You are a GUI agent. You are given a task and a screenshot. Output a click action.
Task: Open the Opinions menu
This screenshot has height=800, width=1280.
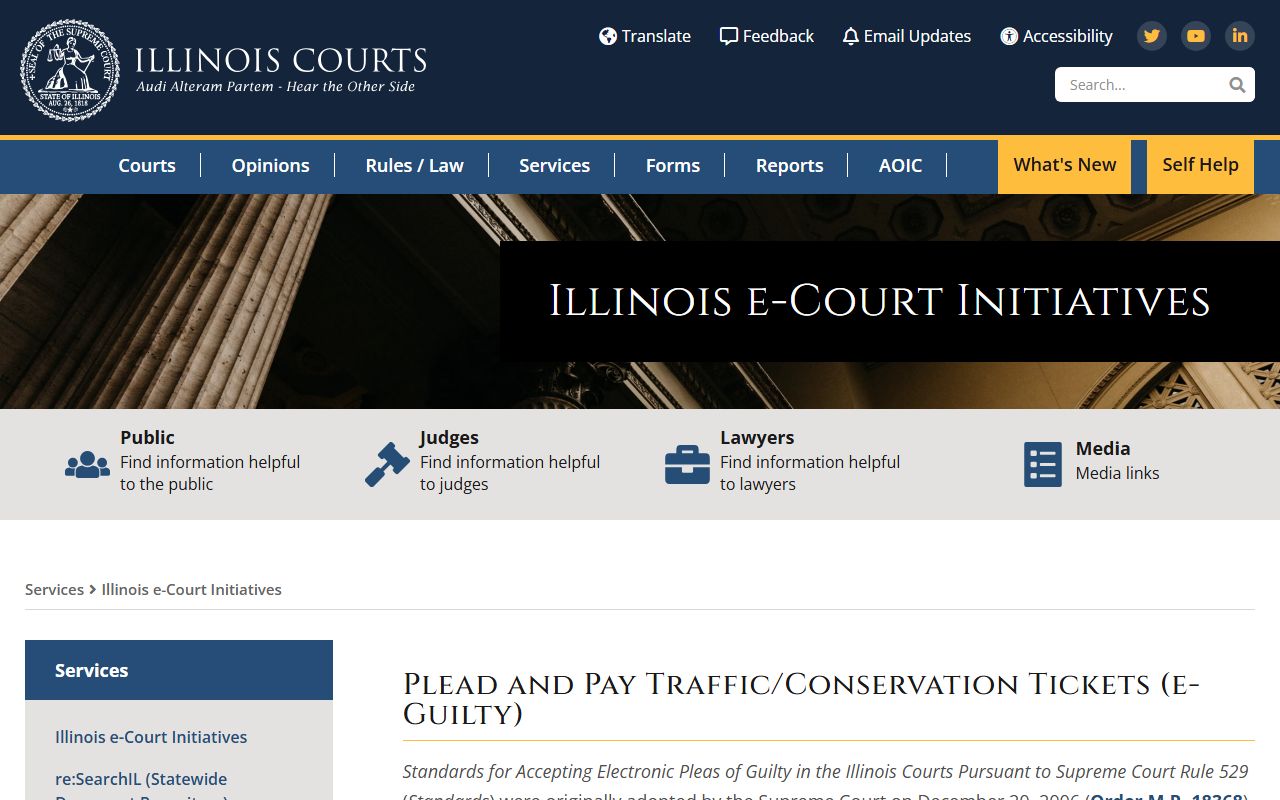pos(270,165)
